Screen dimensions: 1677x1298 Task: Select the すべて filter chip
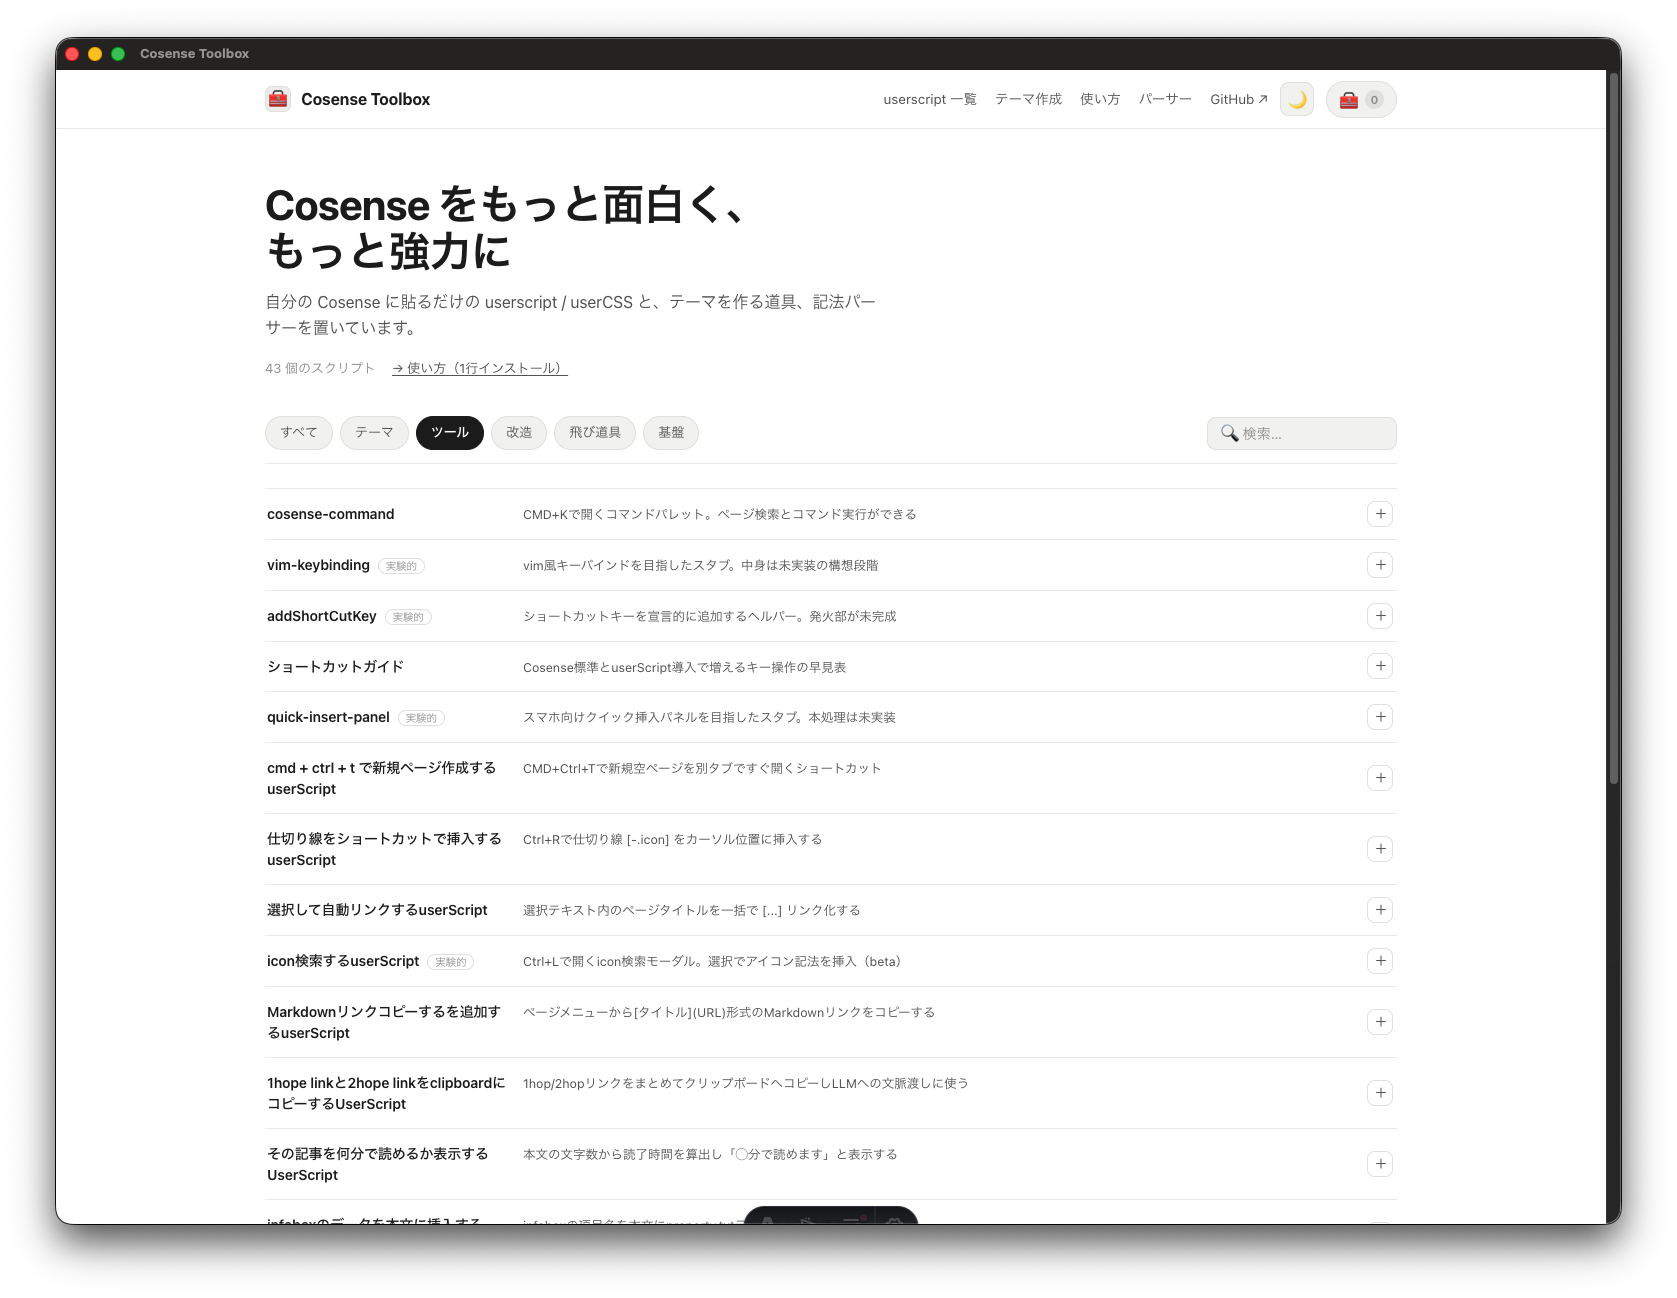pyautogui.click(x=299, y=433)
